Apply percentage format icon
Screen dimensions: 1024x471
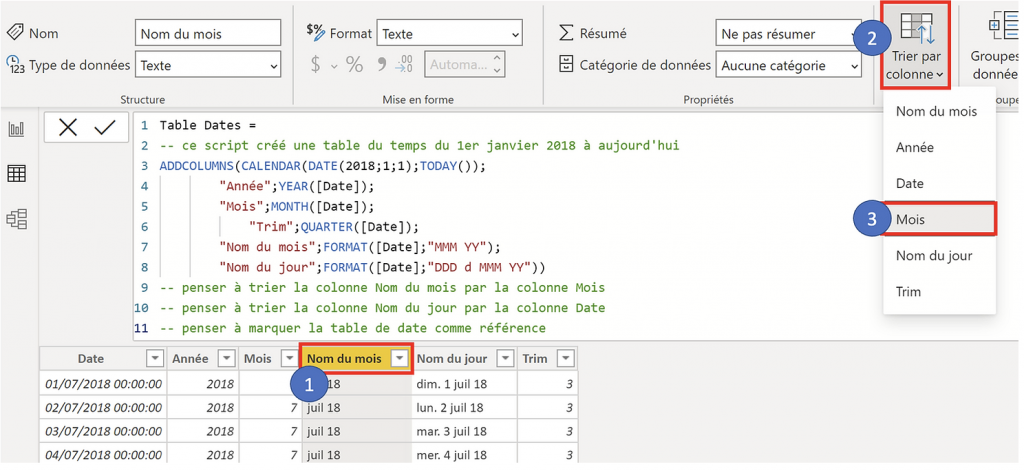pyautogui.click(x=355, y=65)
